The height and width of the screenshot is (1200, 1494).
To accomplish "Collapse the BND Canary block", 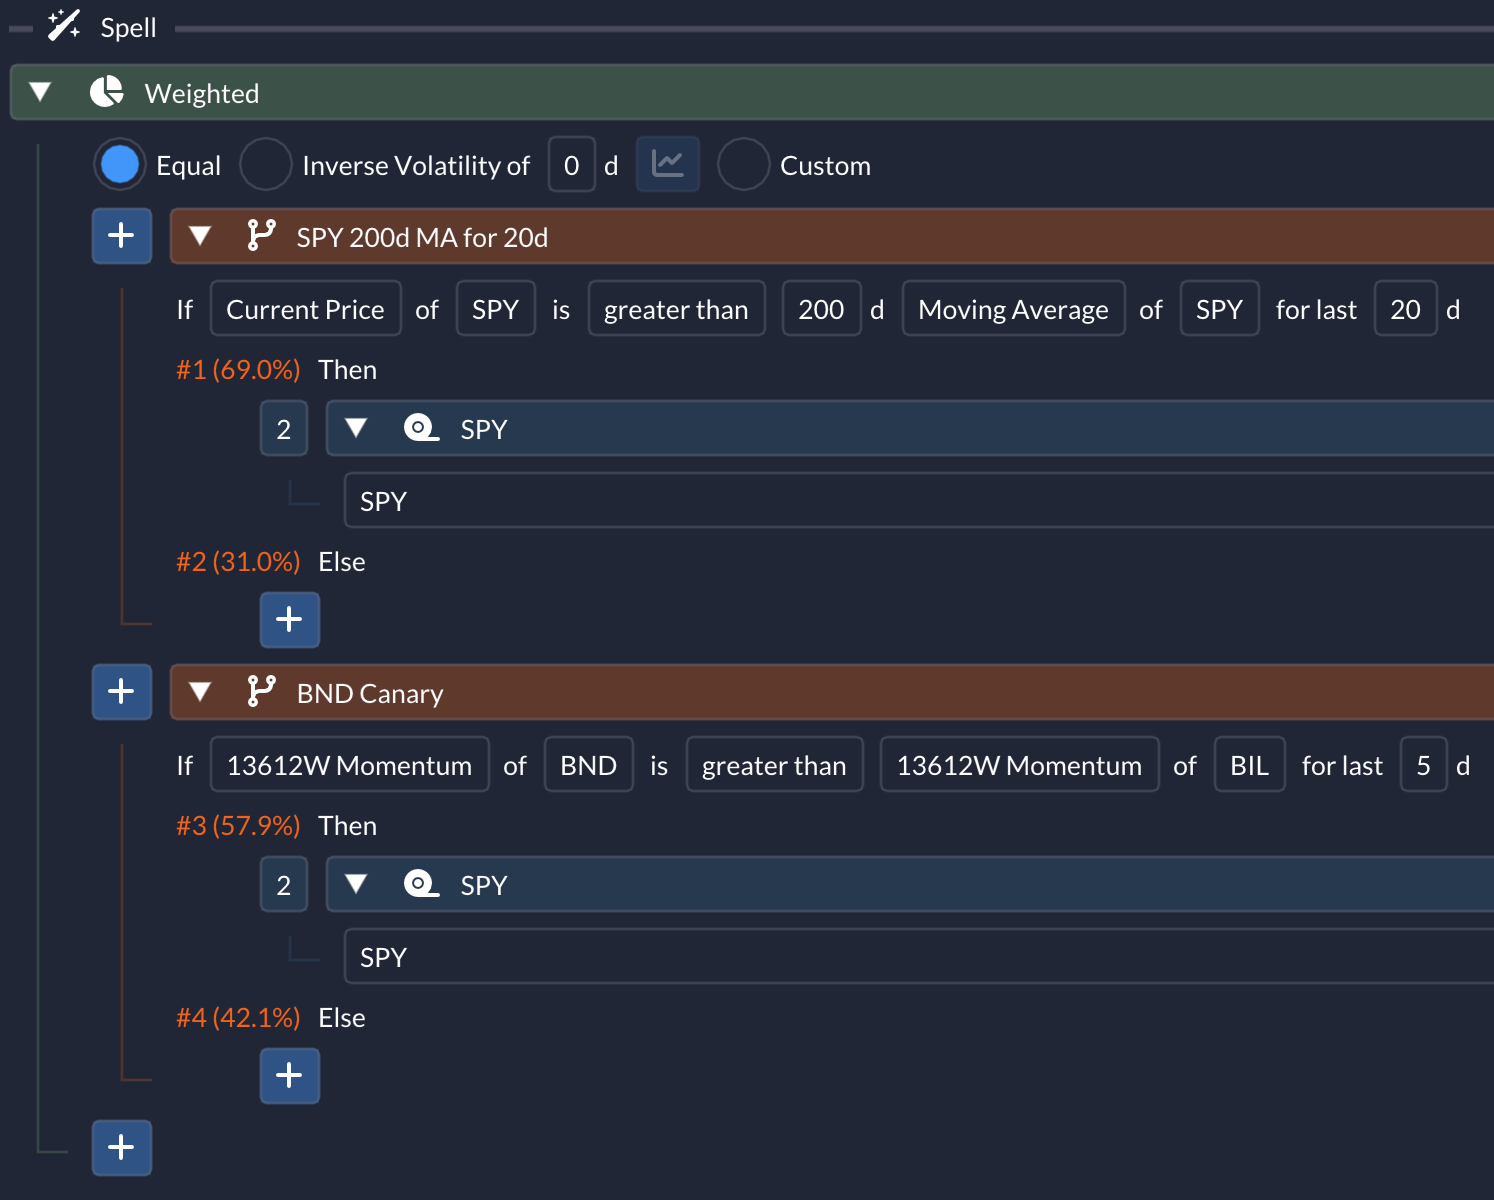I will coord(200,692).
